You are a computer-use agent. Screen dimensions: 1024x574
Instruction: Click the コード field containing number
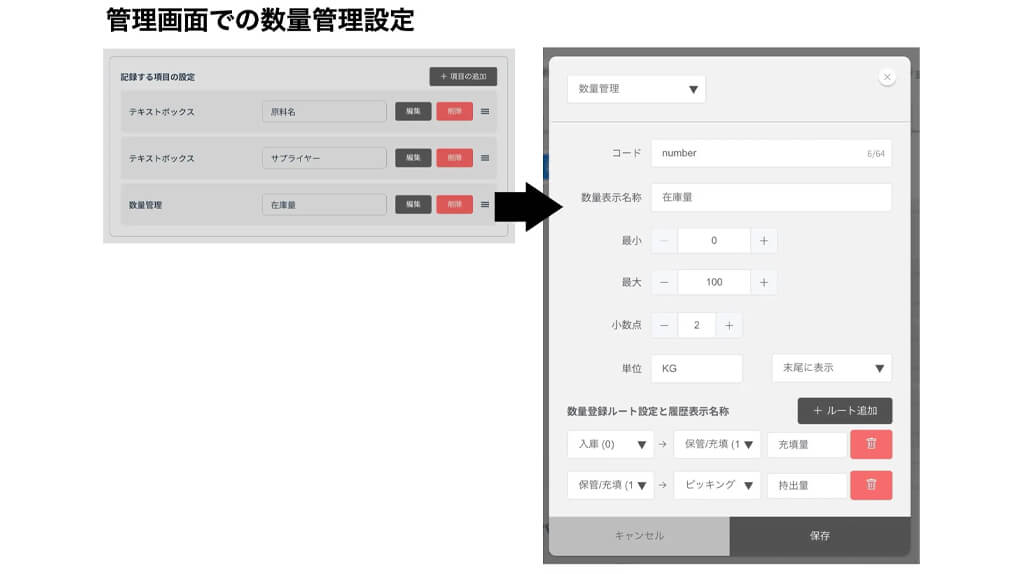click(771, 153)
